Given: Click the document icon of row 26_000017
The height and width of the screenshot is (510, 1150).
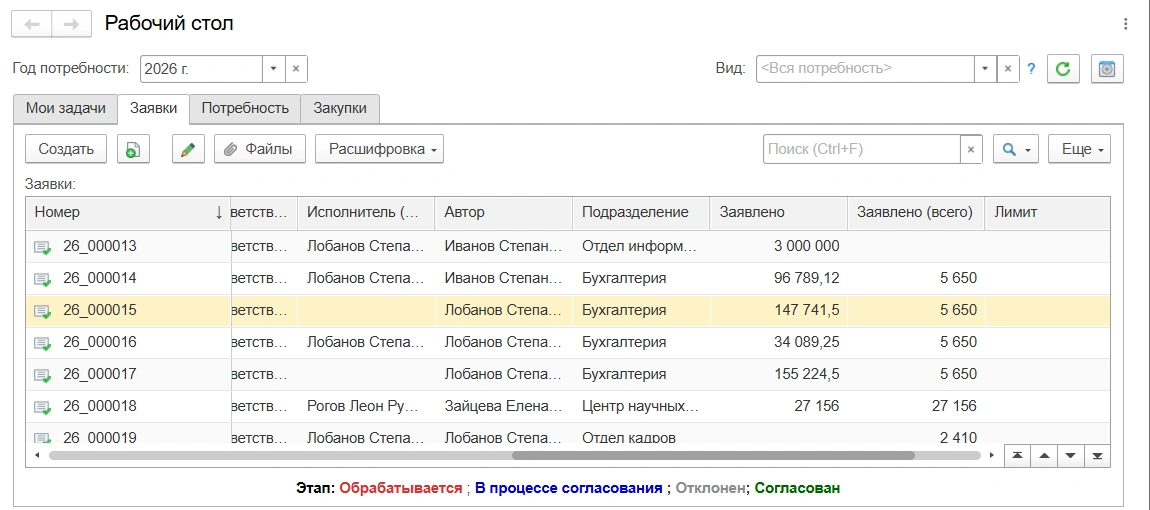Looking at the screenshot, I should 43,375.
